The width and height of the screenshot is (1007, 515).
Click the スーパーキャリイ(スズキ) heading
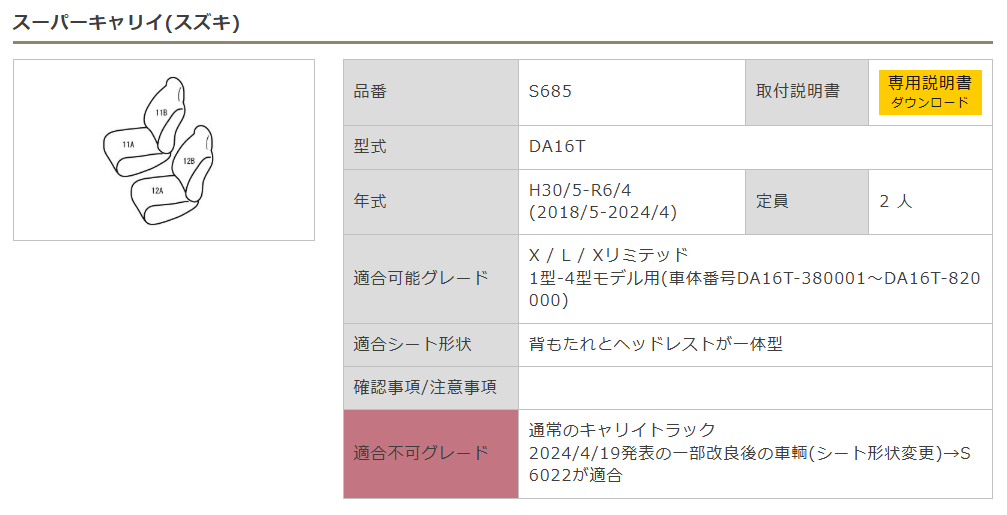pyautogui.click(x=126, y=22)
